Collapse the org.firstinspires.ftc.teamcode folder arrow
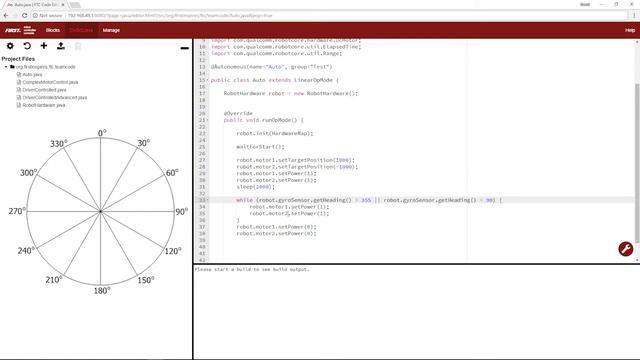The image size is (640, 360). (x=6, y=67)
